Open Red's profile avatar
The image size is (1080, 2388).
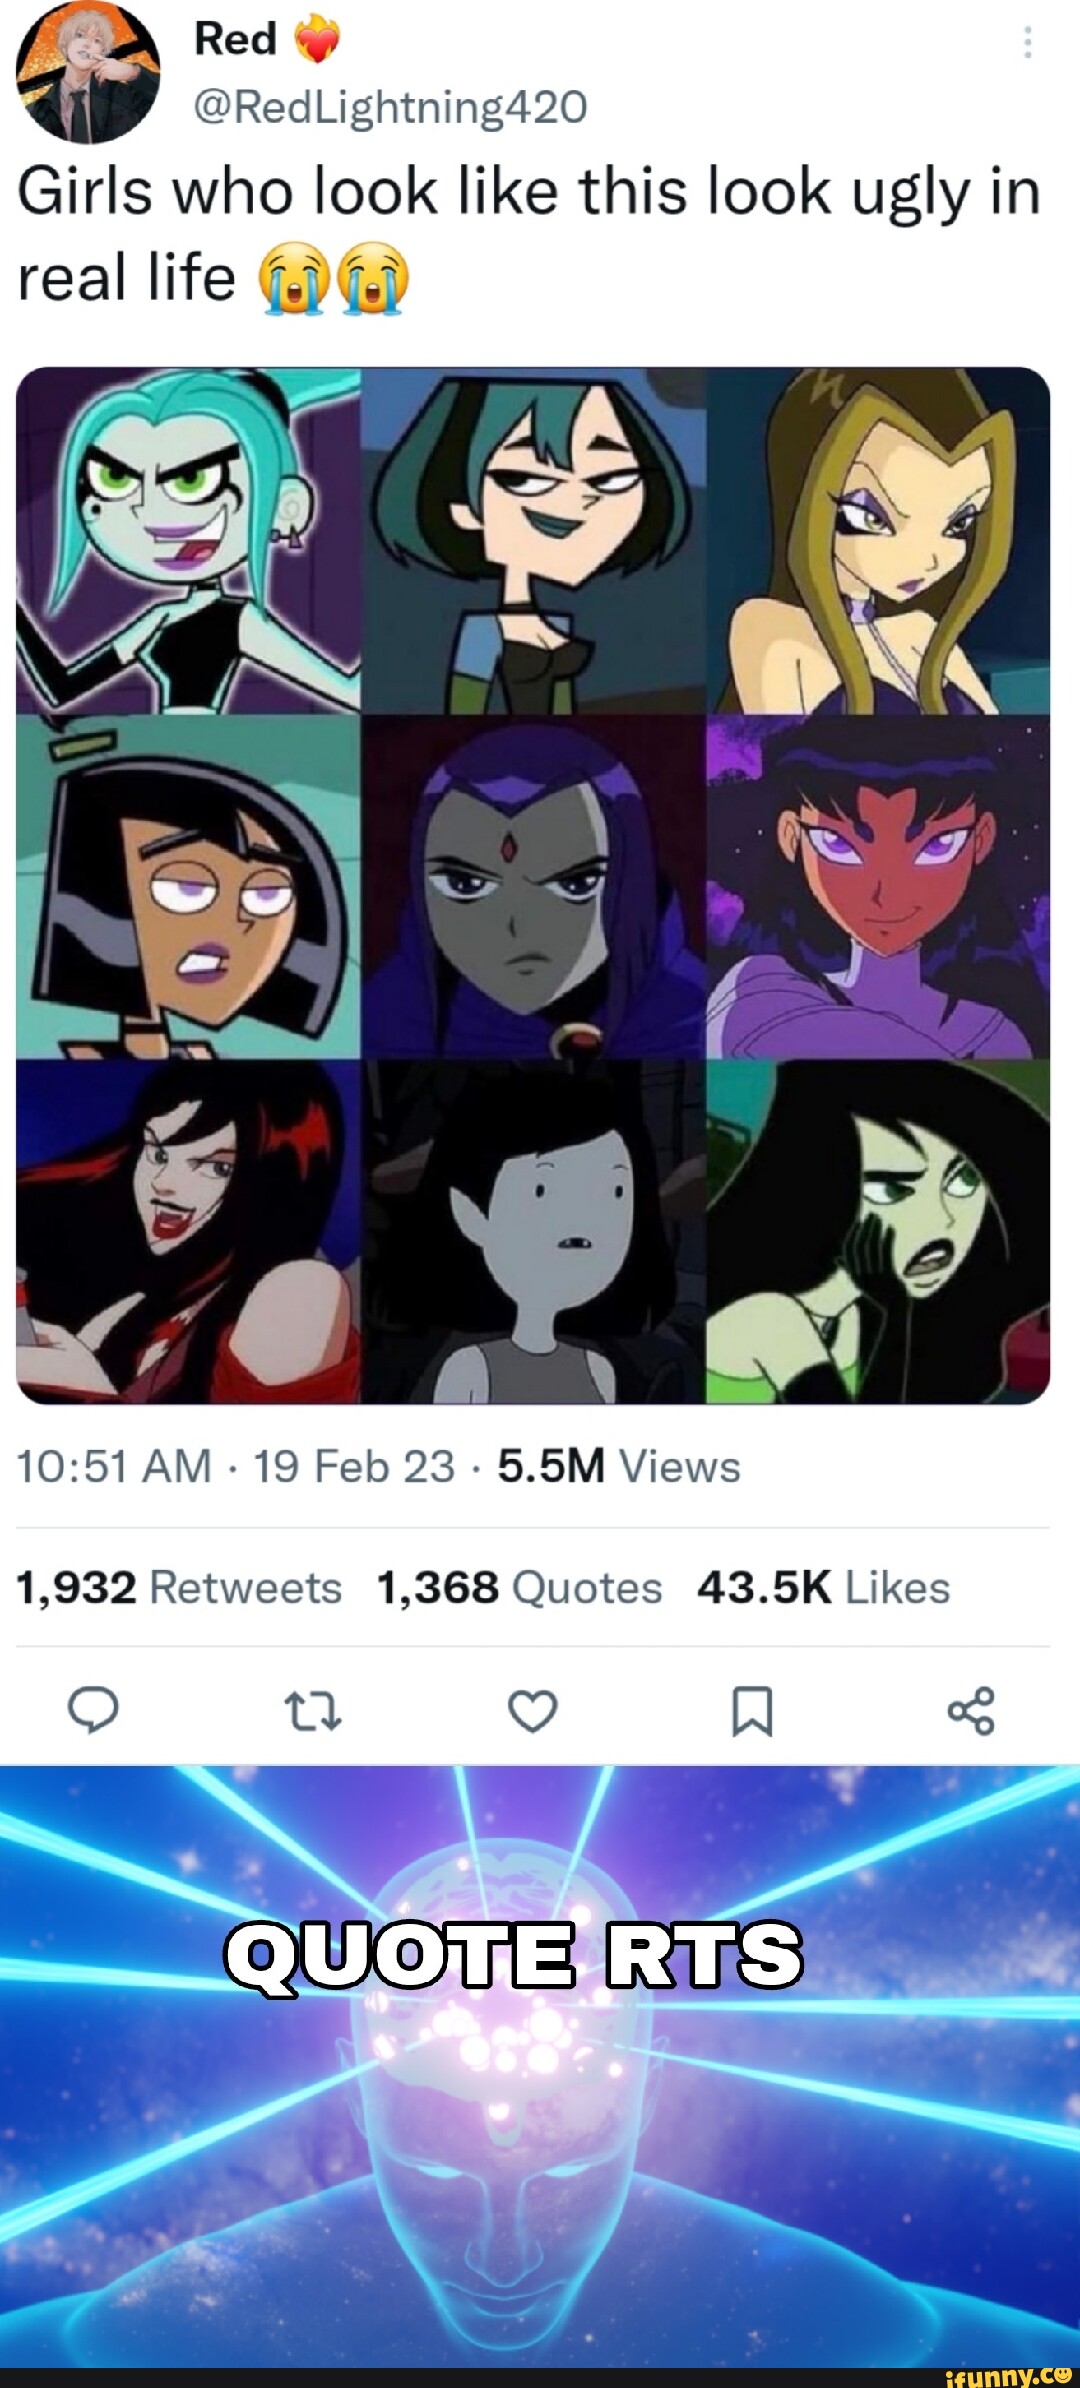point(88,72)
